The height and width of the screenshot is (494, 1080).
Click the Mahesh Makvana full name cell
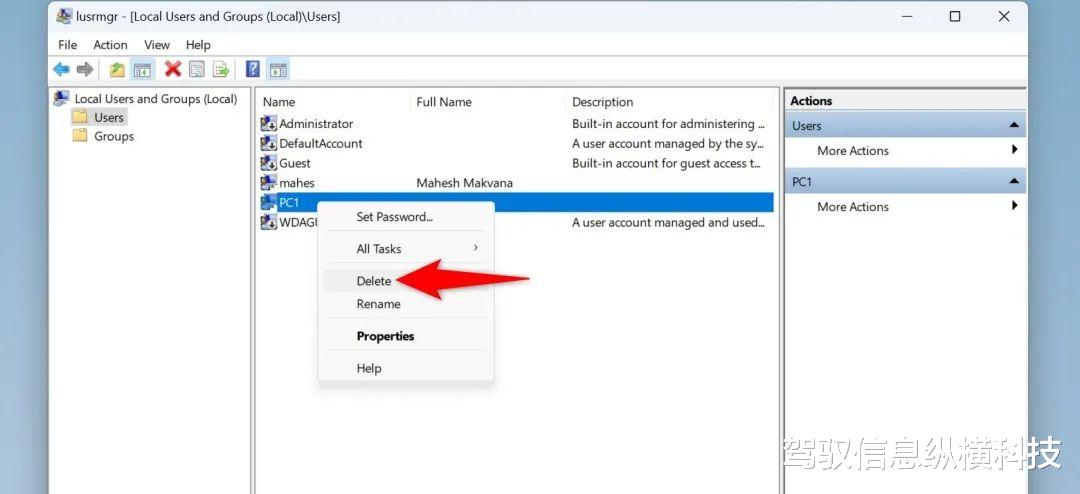(464, 183)
